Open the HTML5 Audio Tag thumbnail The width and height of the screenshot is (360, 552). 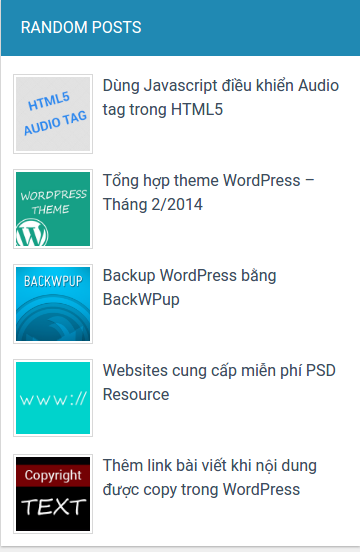pos(53,114)
